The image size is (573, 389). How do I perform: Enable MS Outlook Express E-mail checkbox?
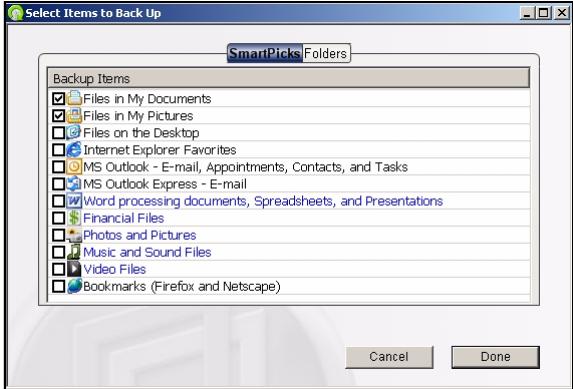pyautogui.click(x=58, y=184)
